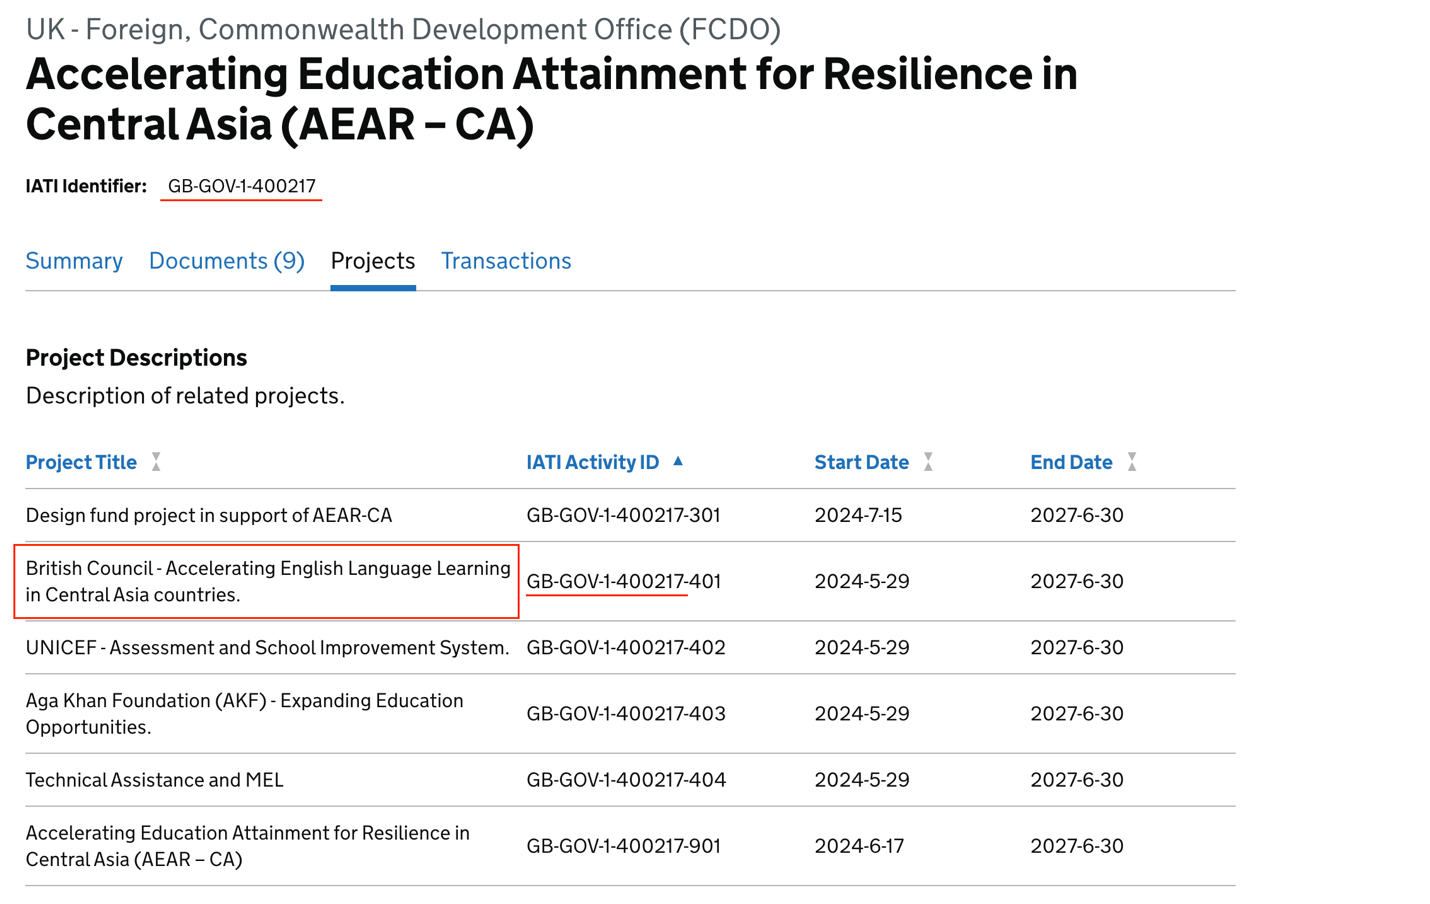The image size is (1430, 904).
Task: Click sort icon next to End Date
Action: coord(1132,462)
